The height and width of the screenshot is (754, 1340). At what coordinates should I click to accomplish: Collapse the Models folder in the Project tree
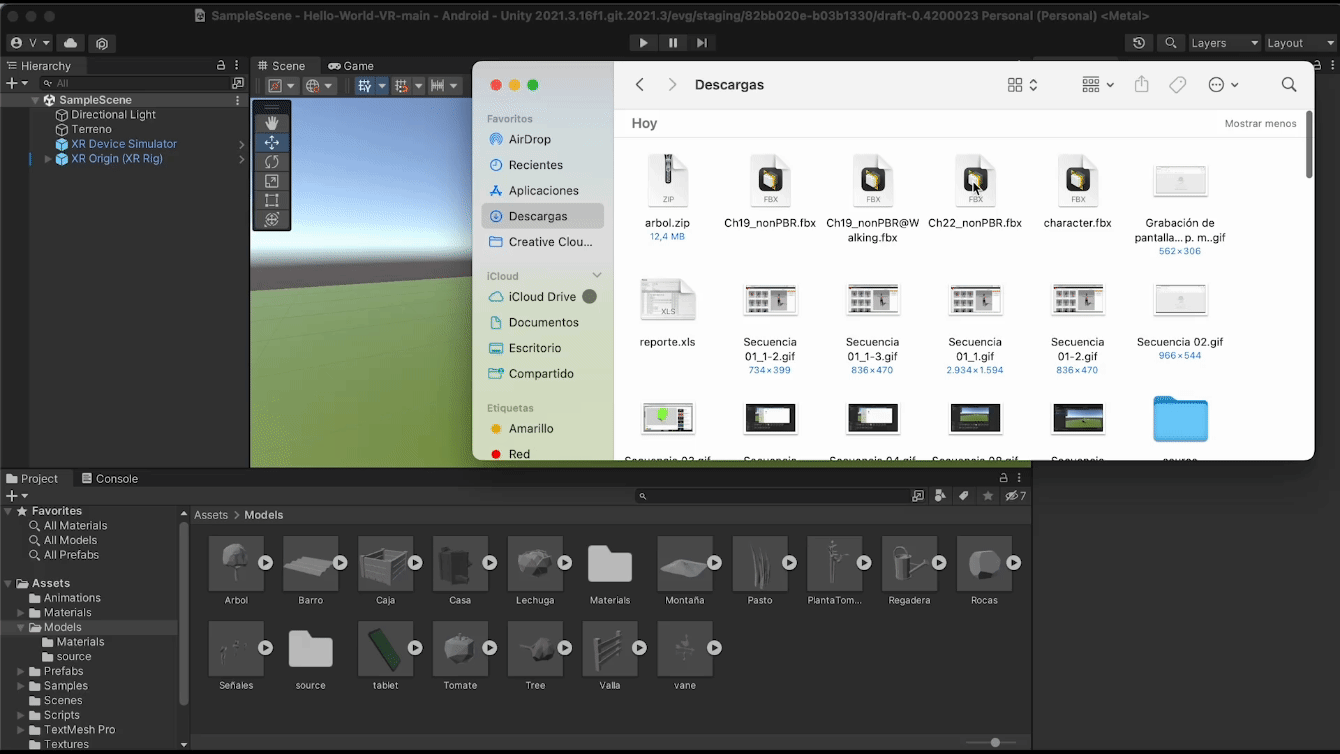[21, 628]
